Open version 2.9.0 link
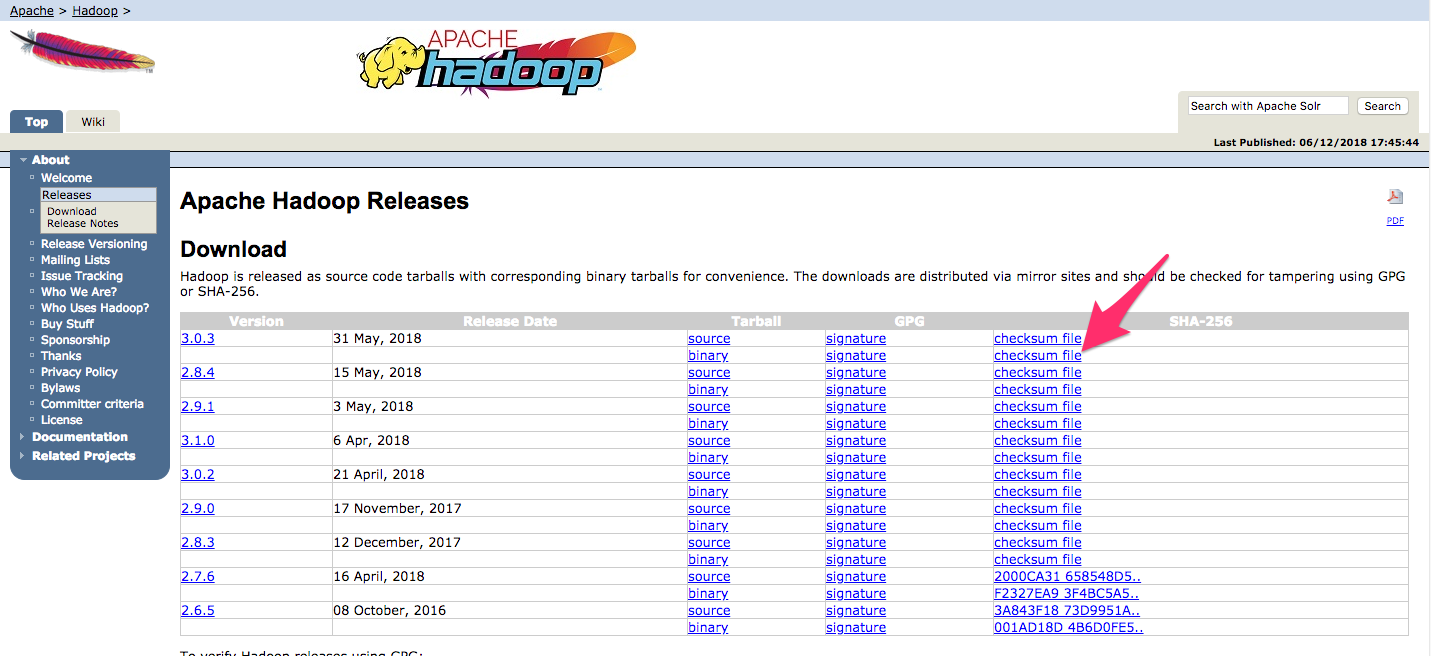 (198, 509)
